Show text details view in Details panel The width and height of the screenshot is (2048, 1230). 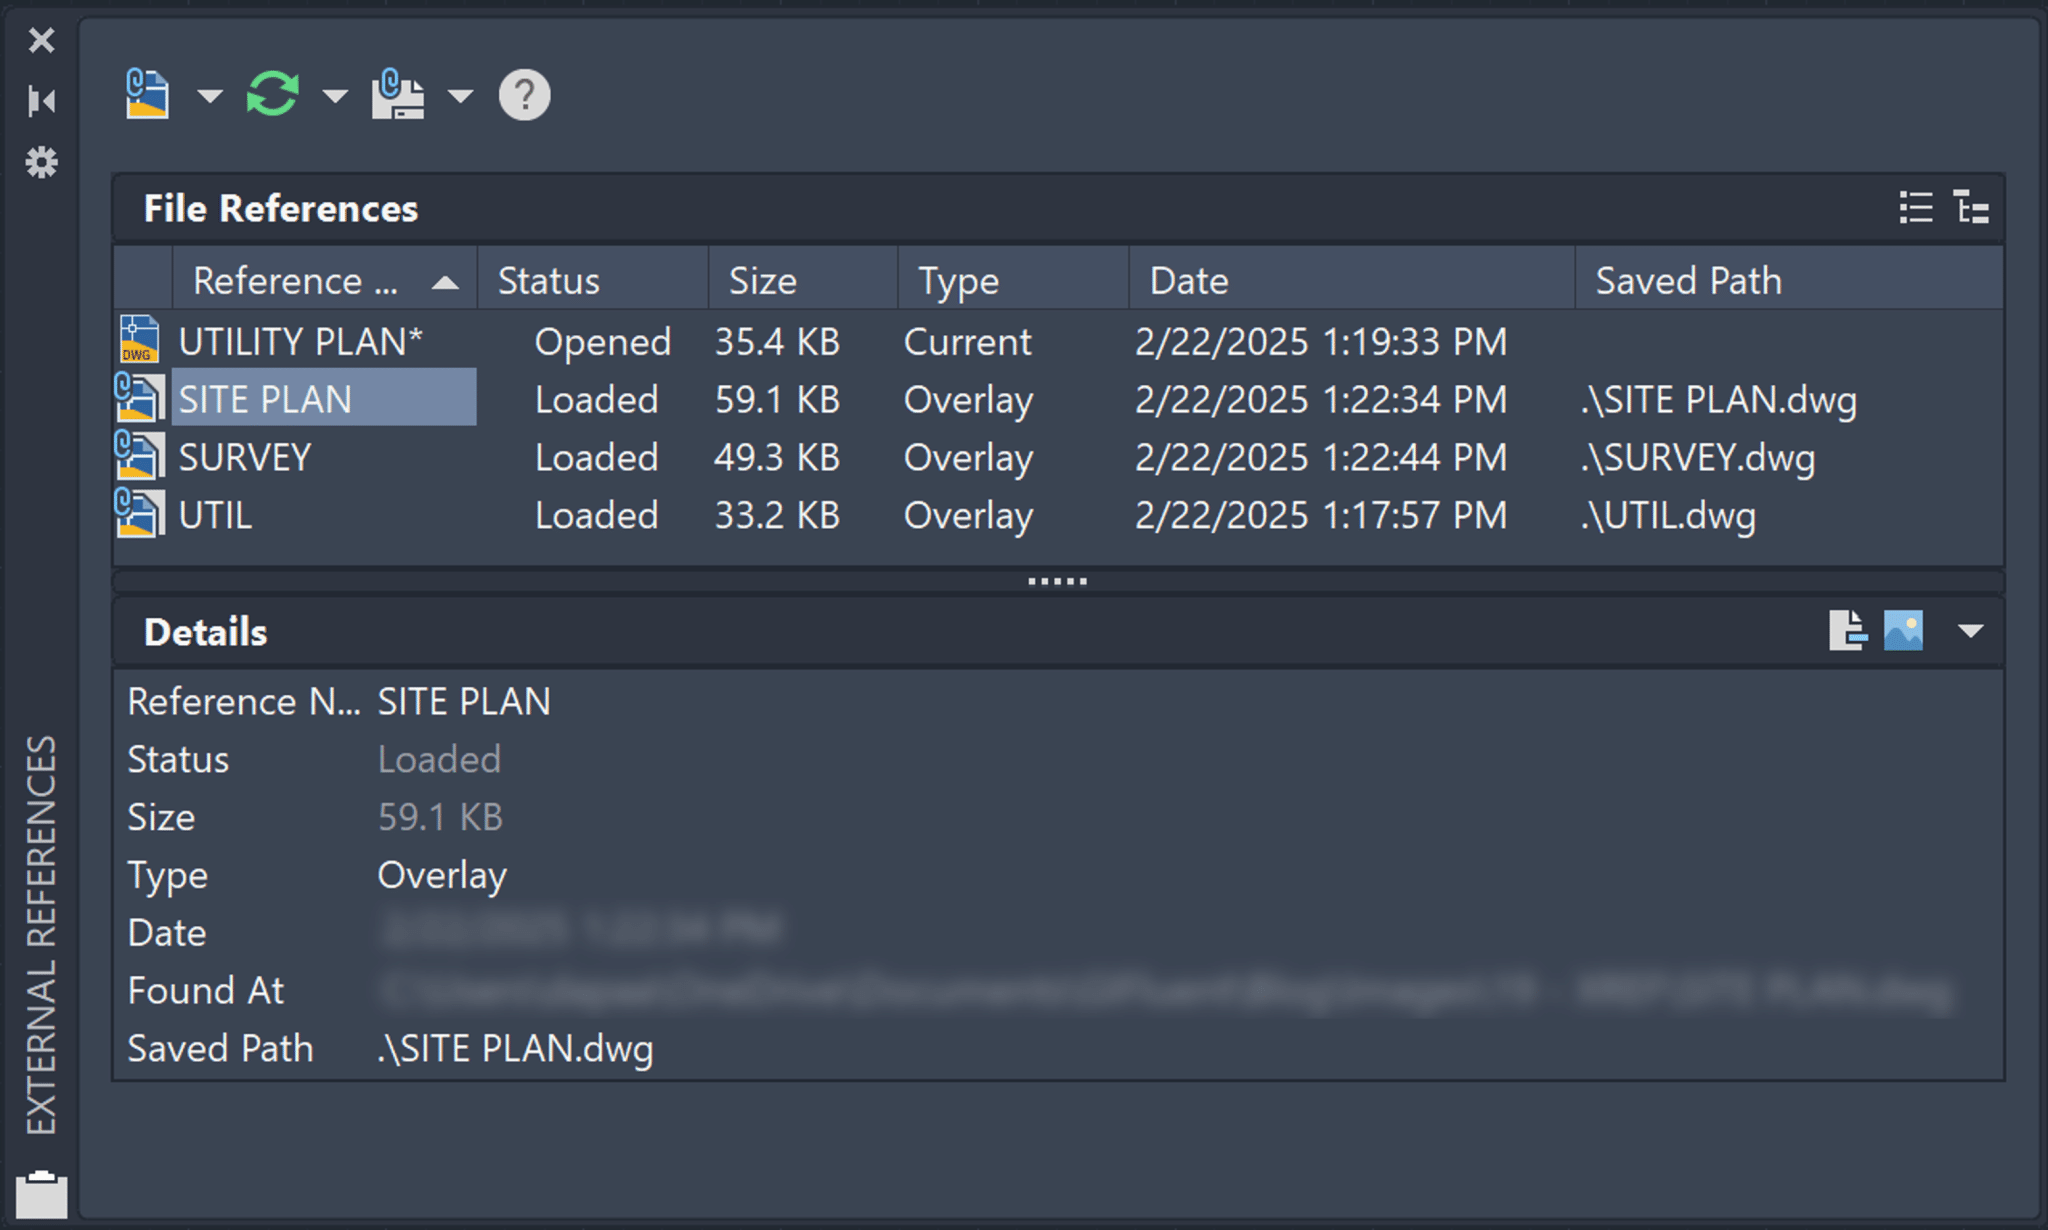pyautogui.click(x=1846, y=631)
